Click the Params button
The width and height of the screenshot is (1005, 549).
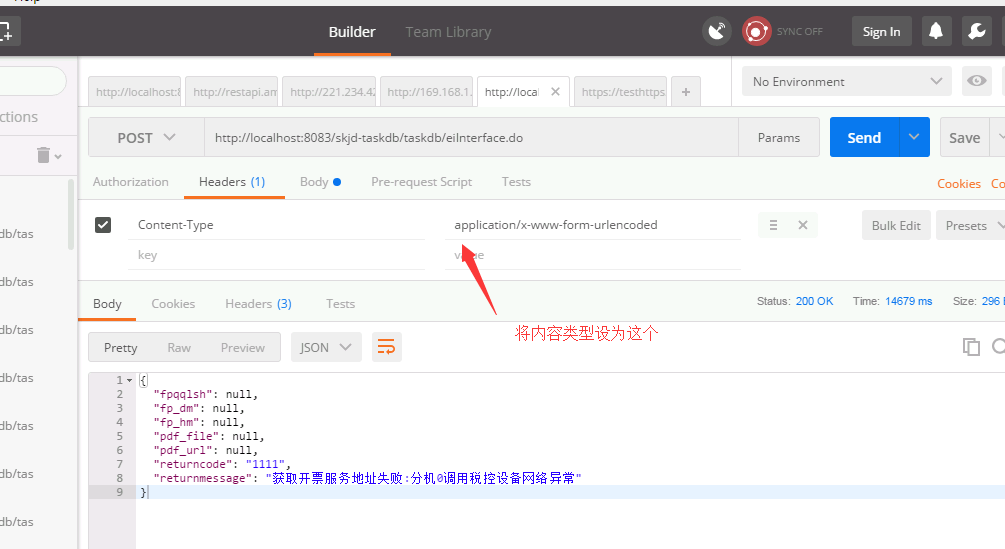coord(779,137)
